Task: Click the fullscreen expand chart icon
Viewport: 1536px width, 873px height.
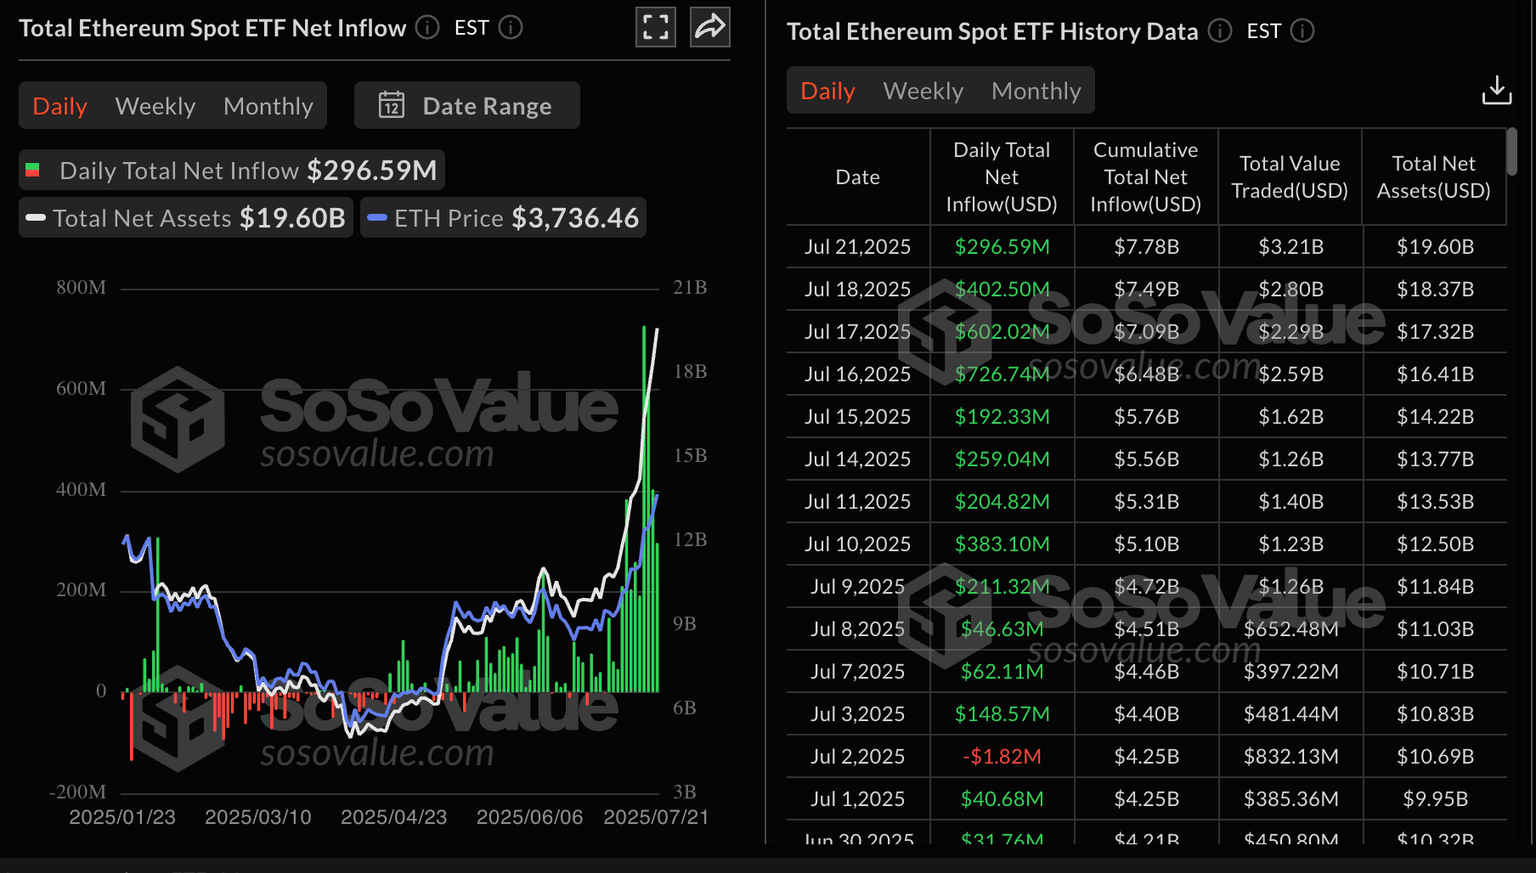Action: tap(656, 28)
